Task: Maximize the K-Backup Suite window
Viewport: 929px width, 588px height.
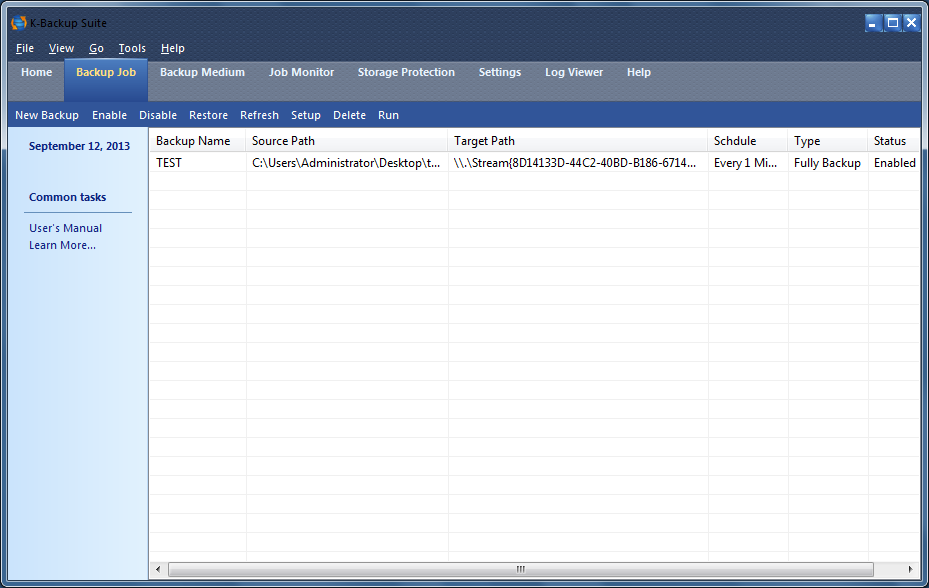Action: (x=892, y=23)
